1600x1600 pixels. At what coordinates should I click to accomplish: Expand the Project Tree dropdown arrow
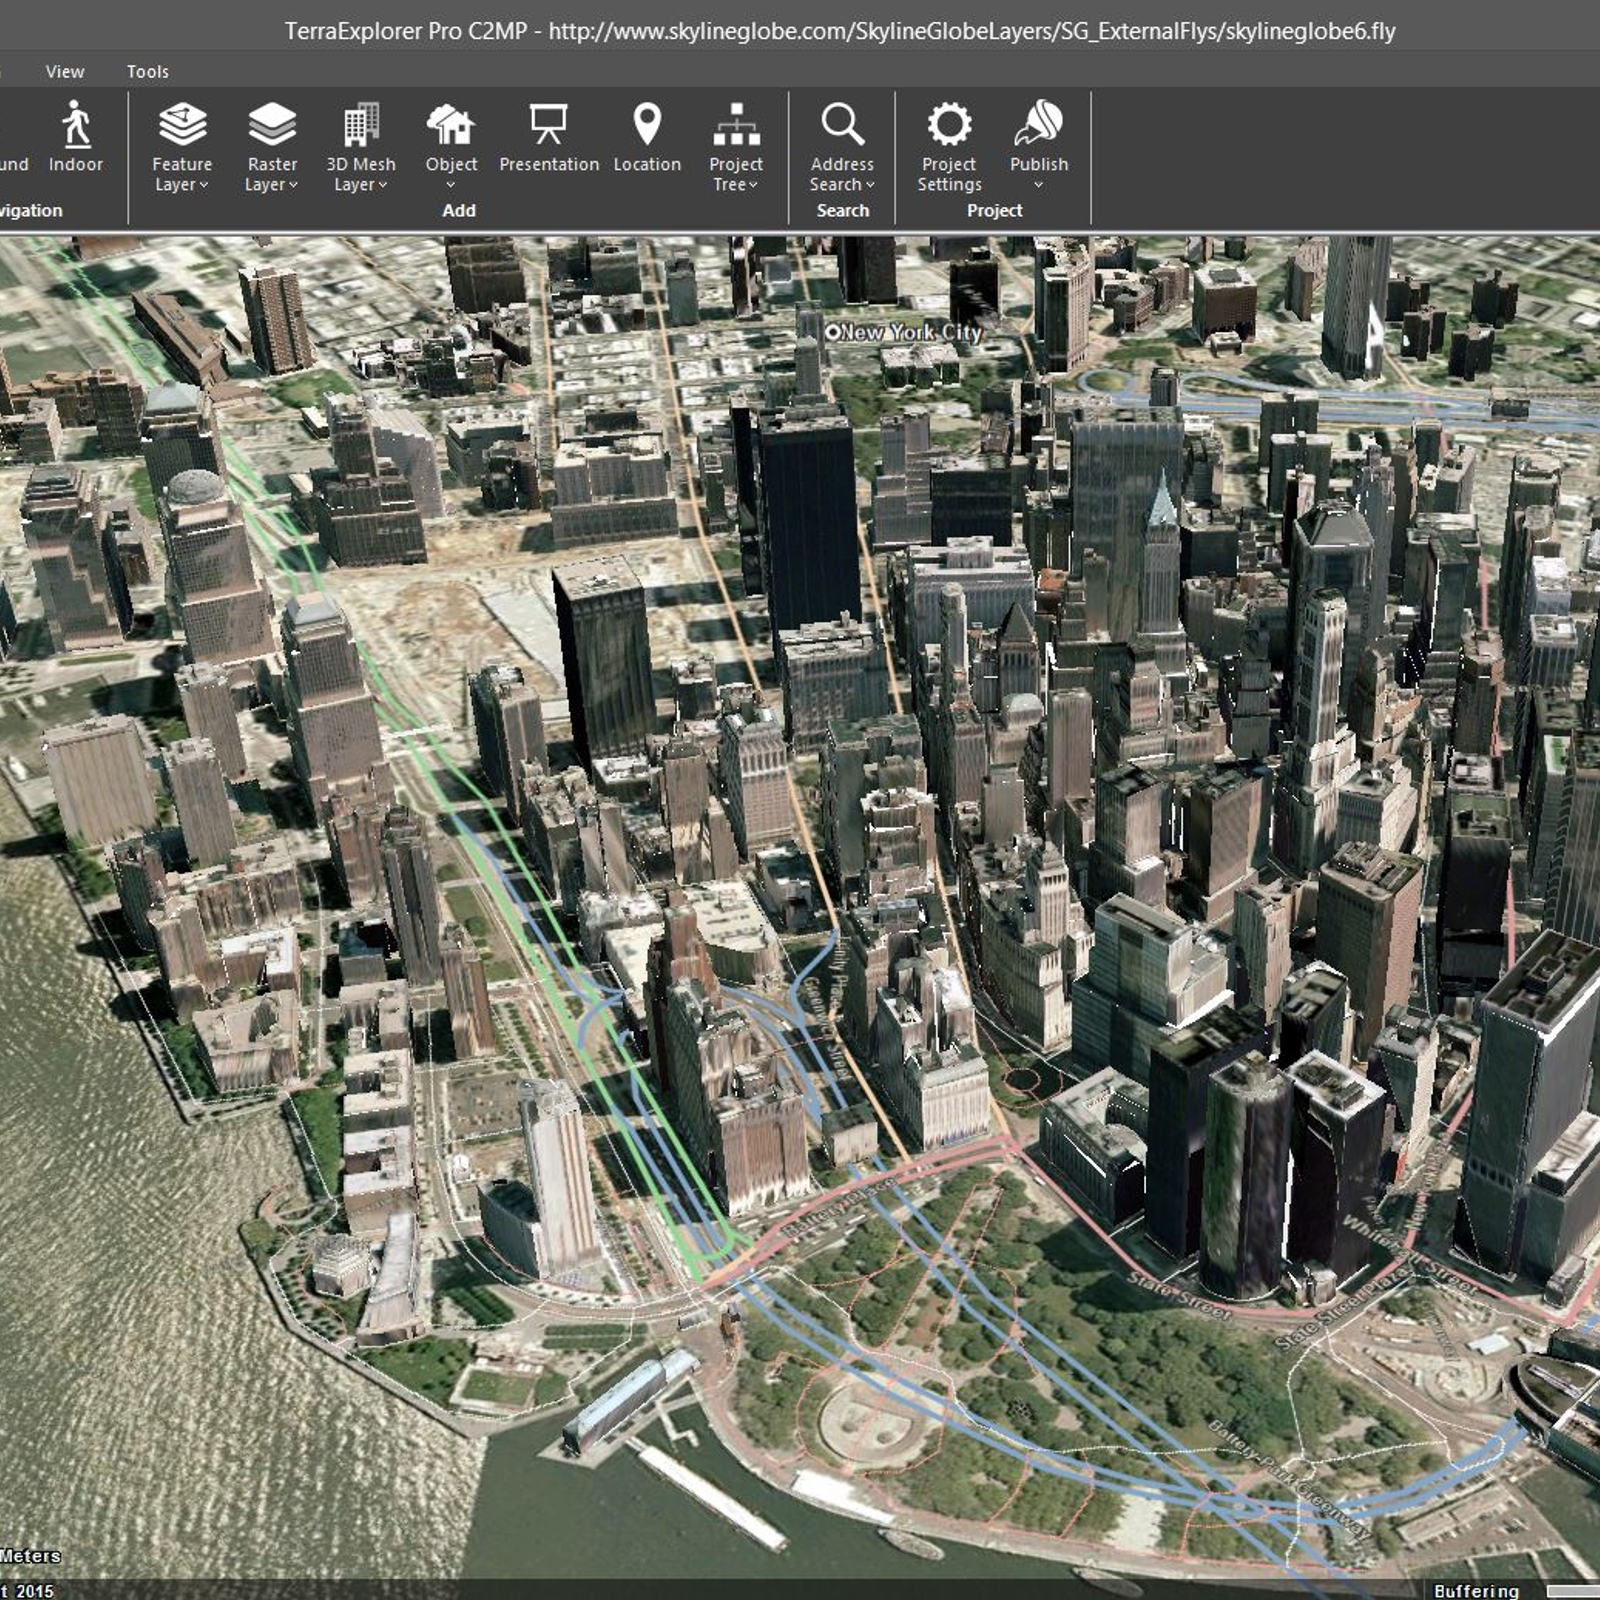pyautogui.click(x=753, y=185)
